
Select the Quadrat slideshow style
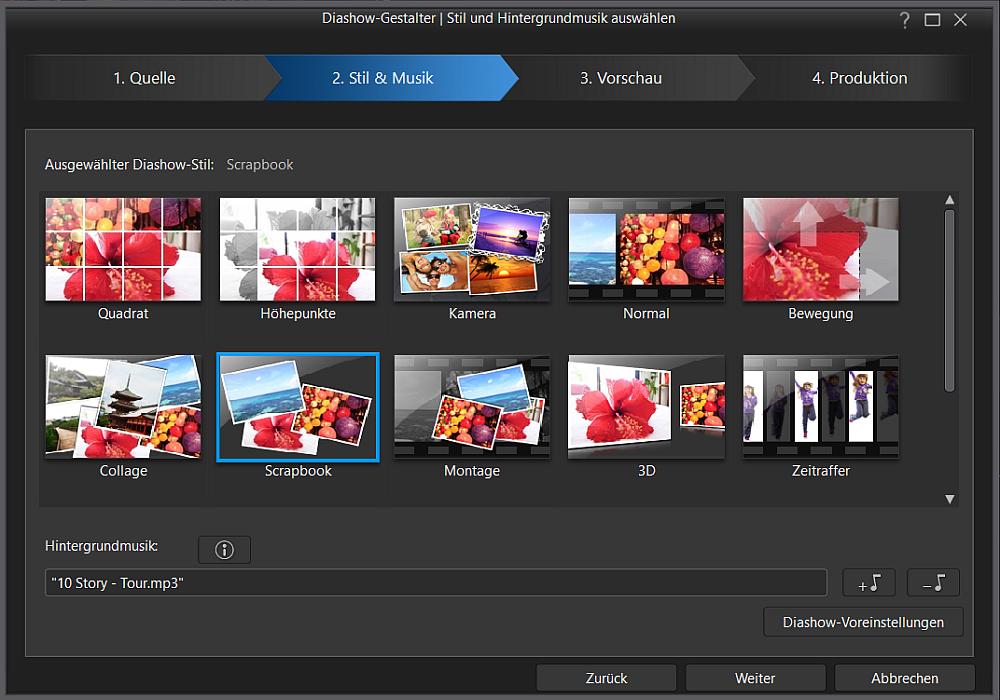123,250
